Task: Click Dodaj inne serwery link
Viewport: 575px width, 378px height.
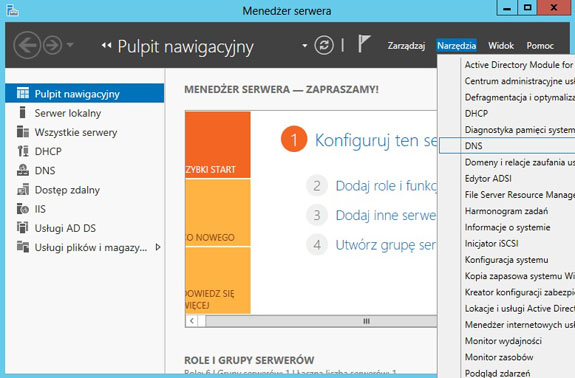Action: pyautogui.click(x=387, y=215)
